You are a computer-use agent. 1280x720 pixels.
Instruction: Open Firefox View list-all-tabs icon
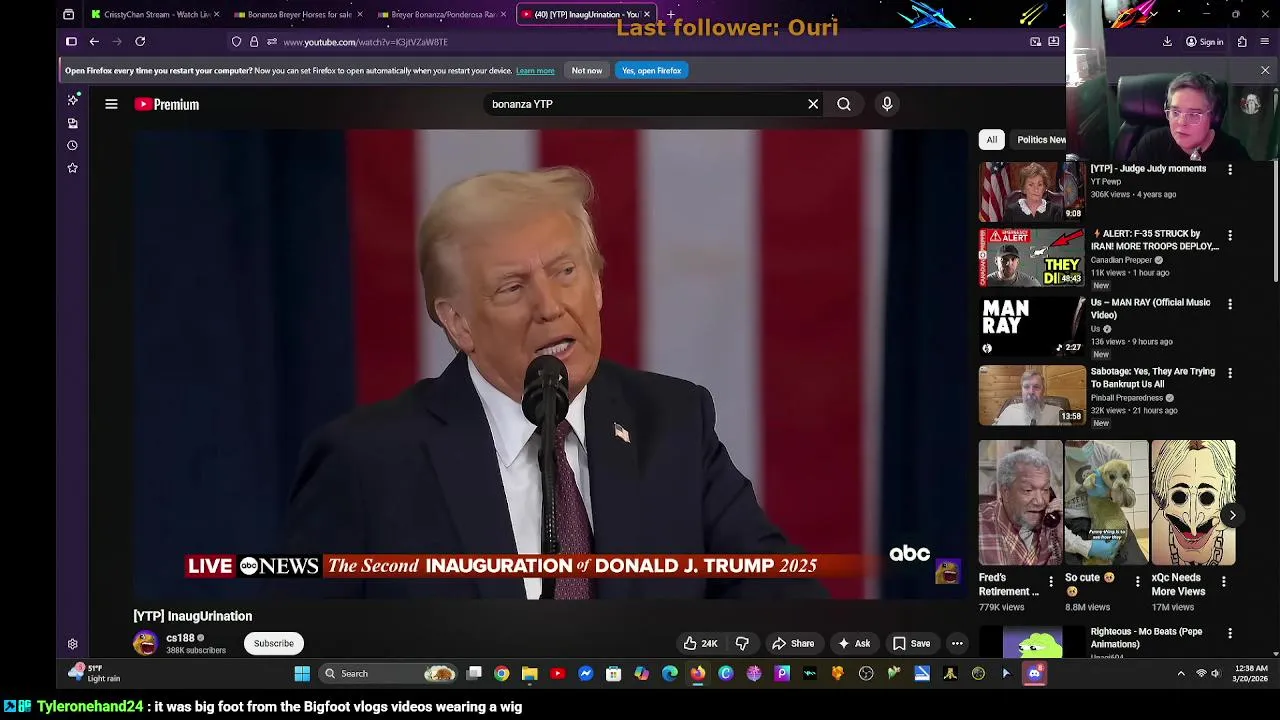pos(68,14)
